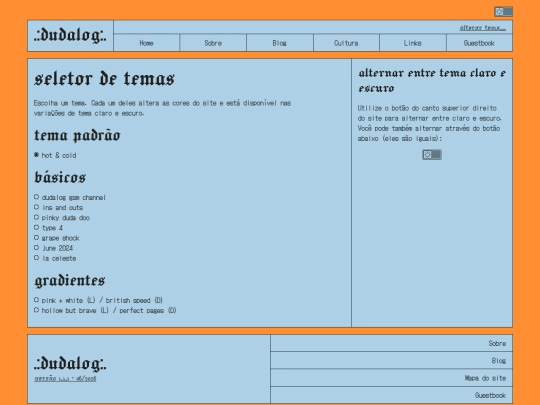Viewport: 540px width, 405px height.
Task: Go to the Links nav tab
Action: point(413,43)
